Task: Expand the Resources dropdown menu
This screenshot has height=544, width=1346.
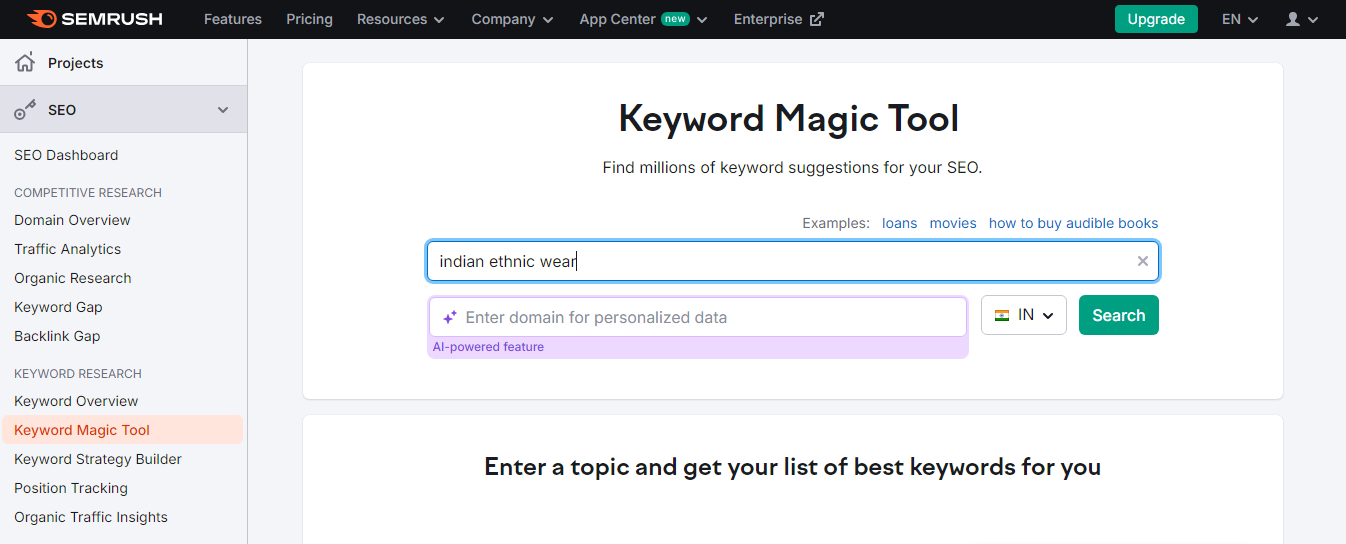Action: tap(401, 19)
